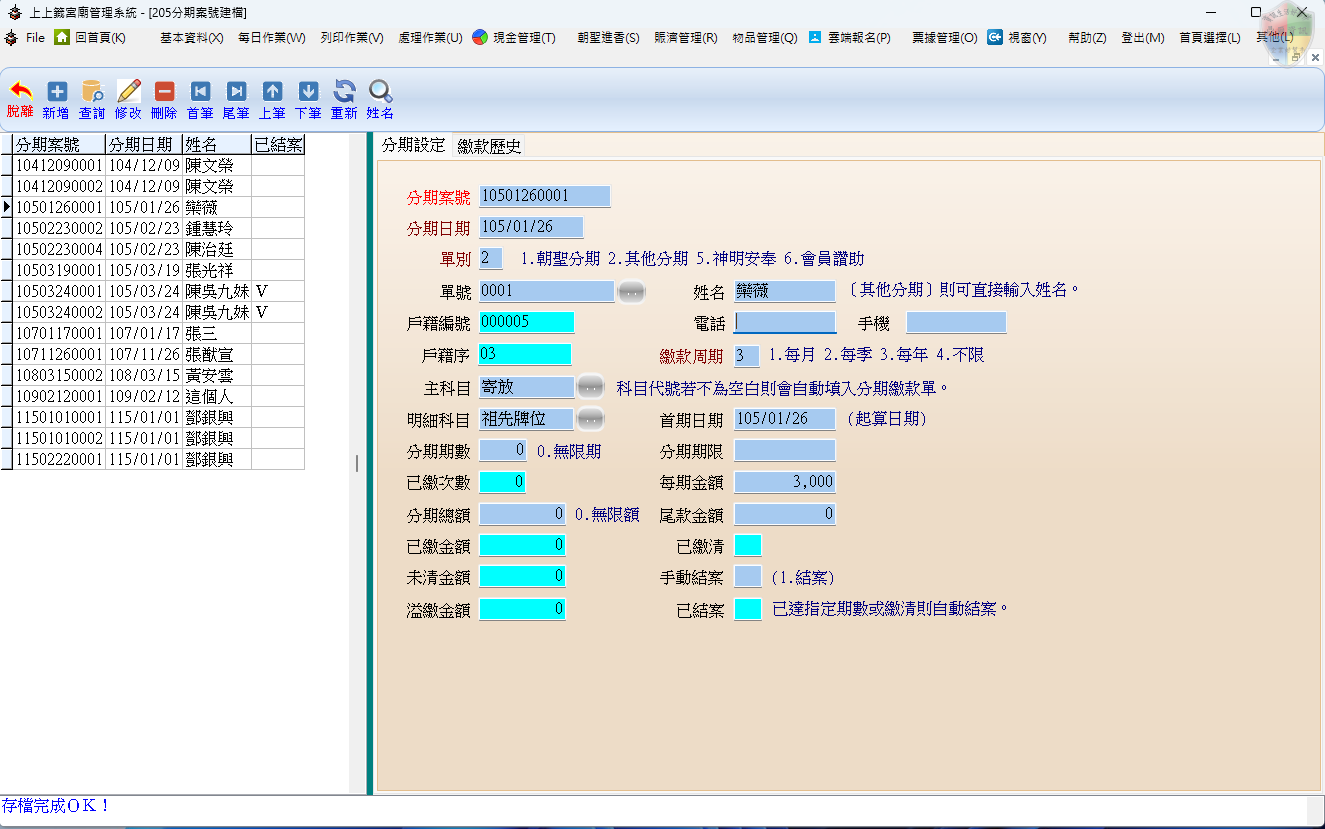Click the 手動結案 field box

click(747, 577)
